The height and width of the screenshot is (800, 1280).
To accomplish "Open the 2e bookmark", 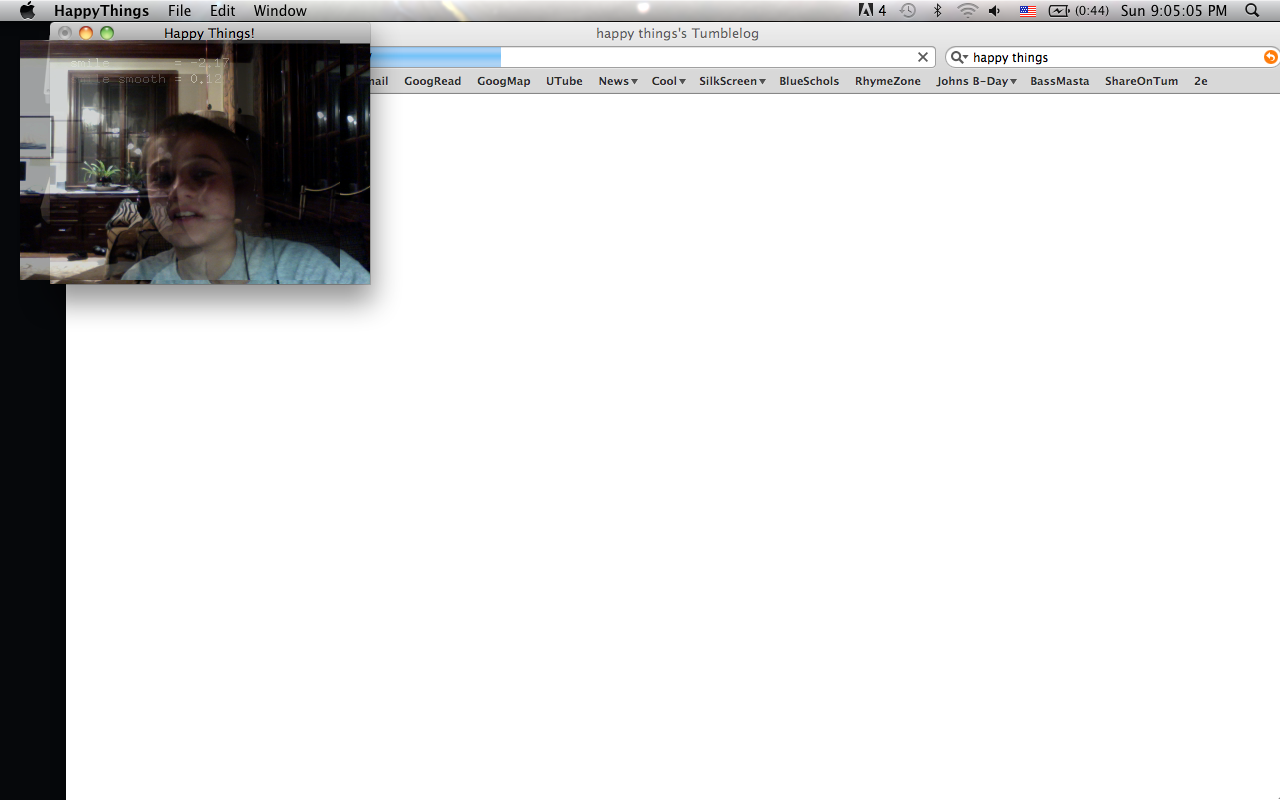I will tap(1201, 81).
